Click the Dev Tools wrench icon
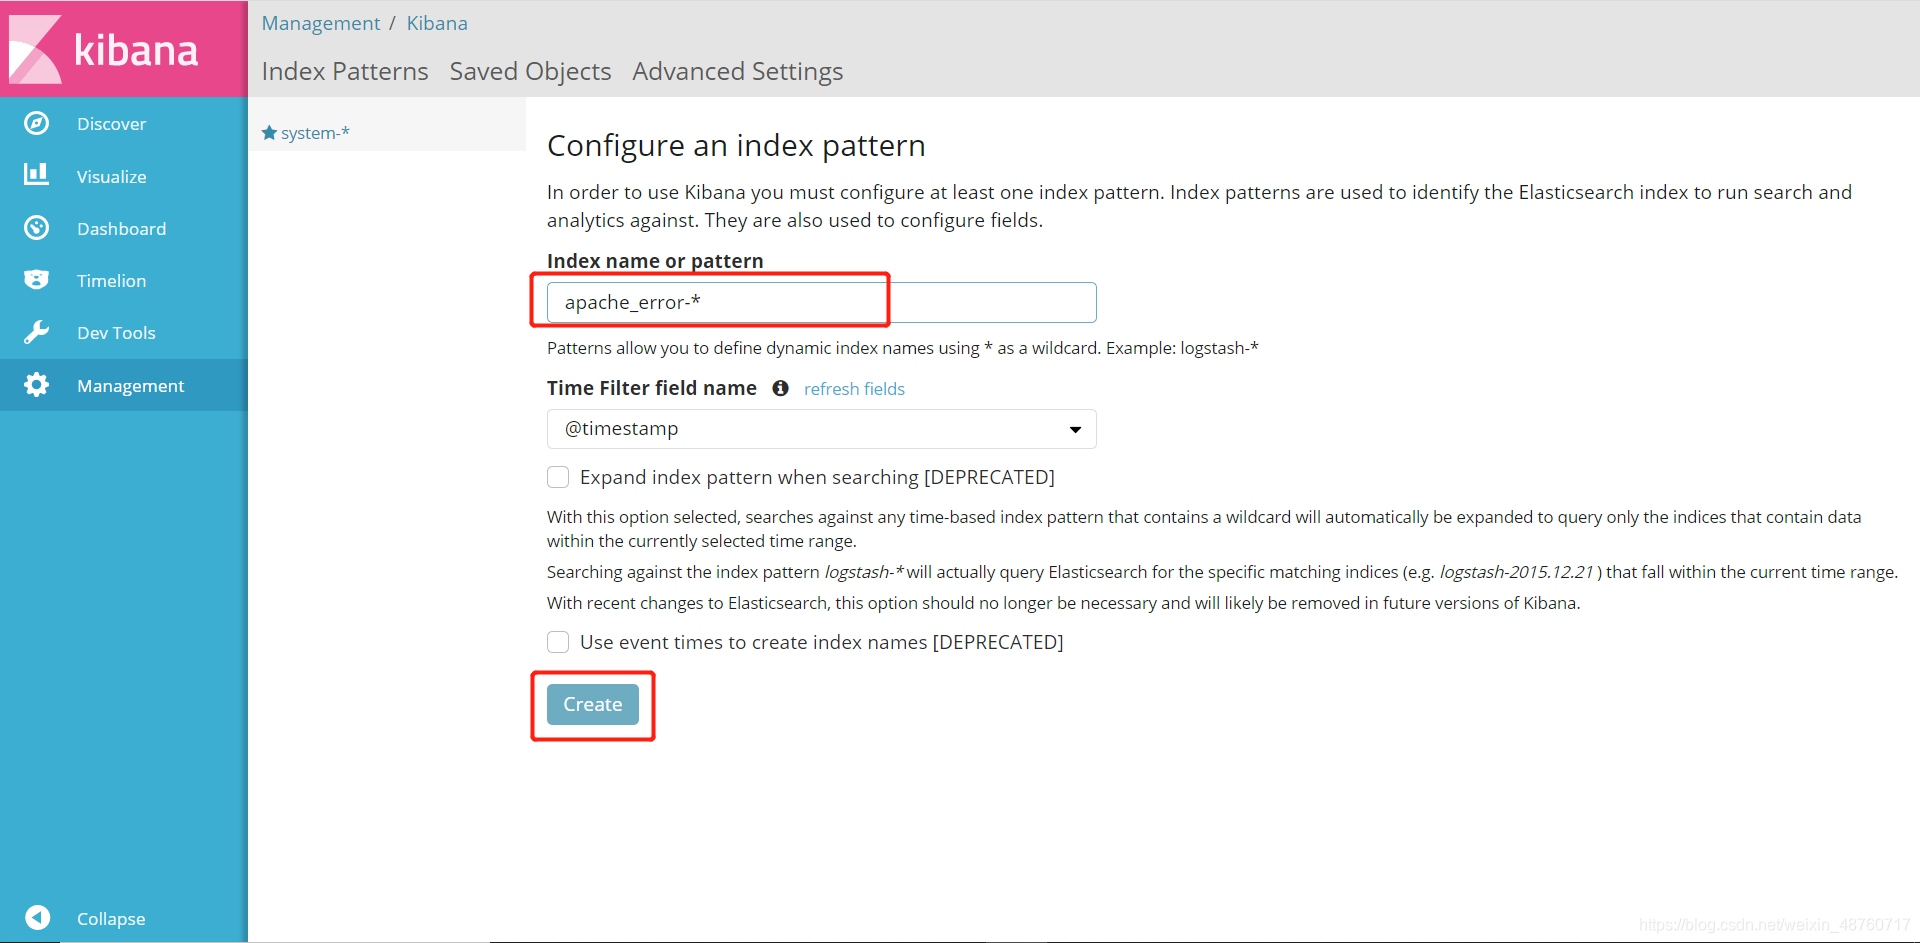Viewport: 1920px width, 943px height. [36, 332]
